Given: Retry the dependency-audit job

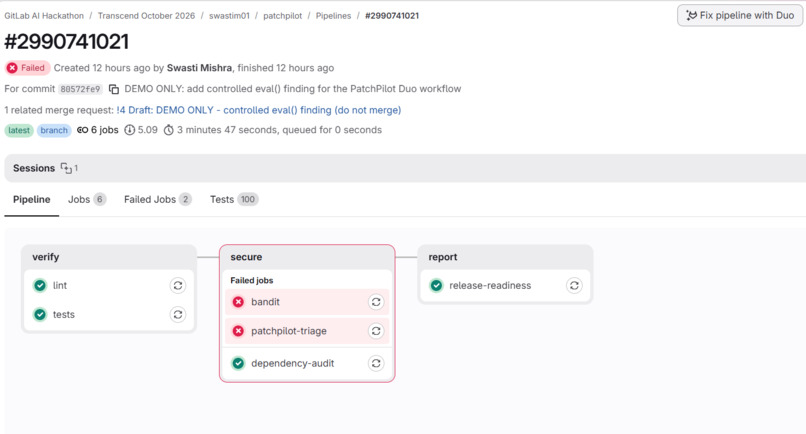Looking at the screenshot, I should pos(376,363).
